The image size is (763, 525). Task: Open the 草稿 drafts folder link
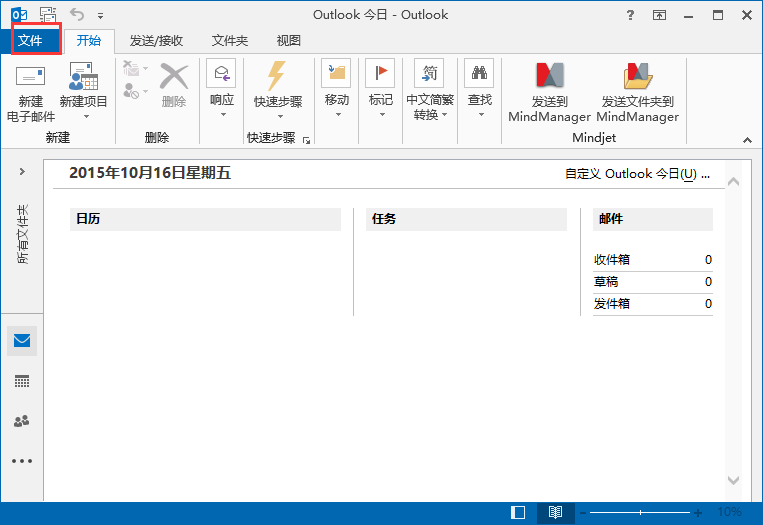[x=606, y=282]
